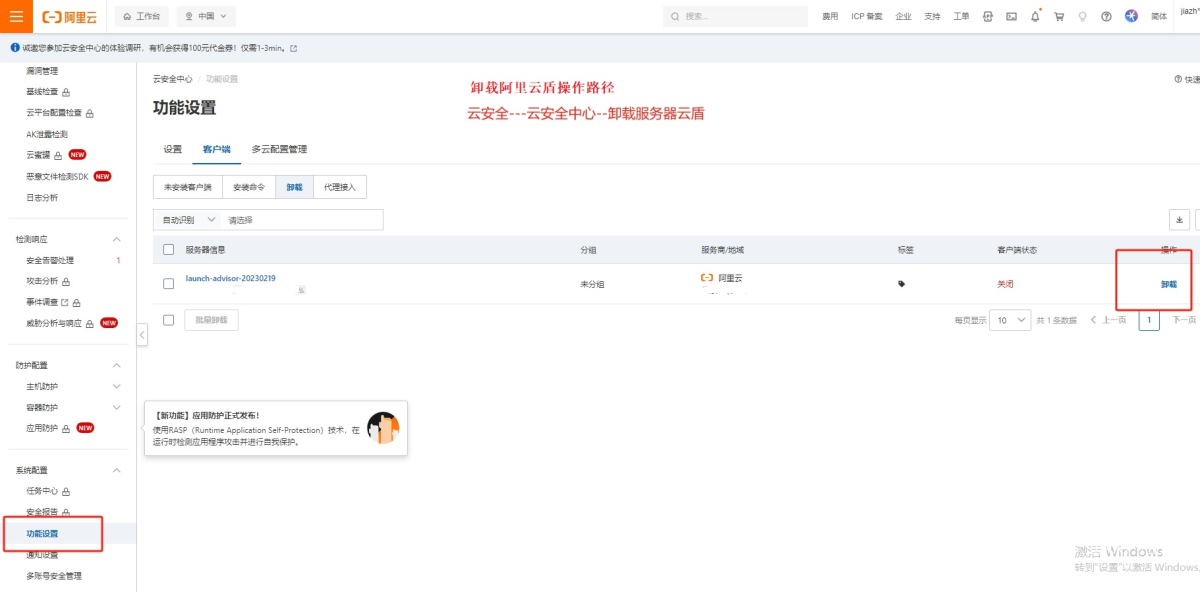1200x592 pixels.
Task: Switch to the 设置 tab
Action: point(173,149)
